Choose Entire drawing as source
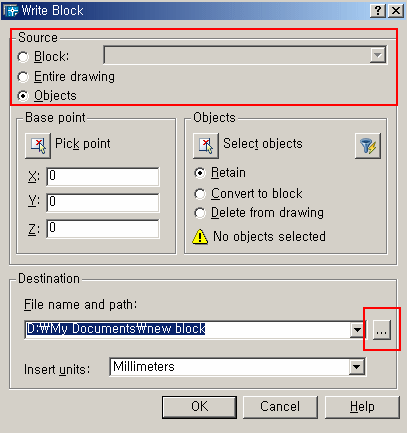 23,77
